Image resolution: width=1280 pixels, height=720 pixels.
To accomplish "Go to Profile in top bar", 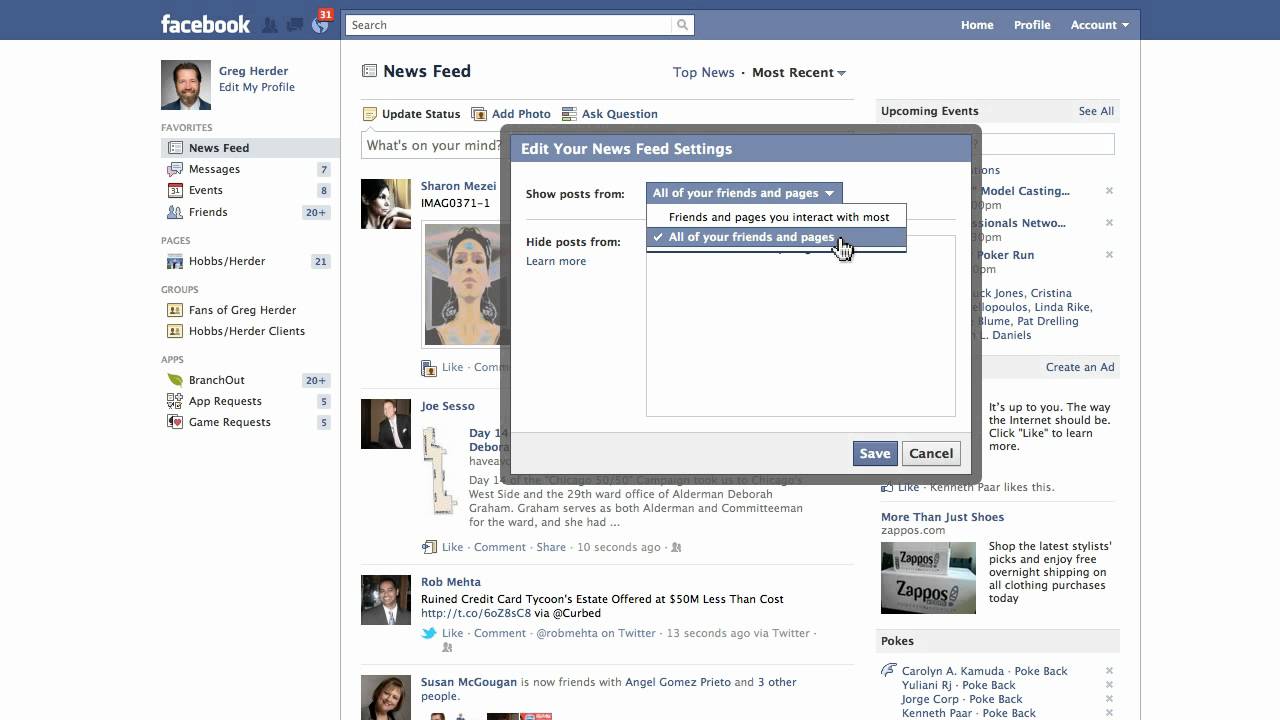I will (1032, 25).
